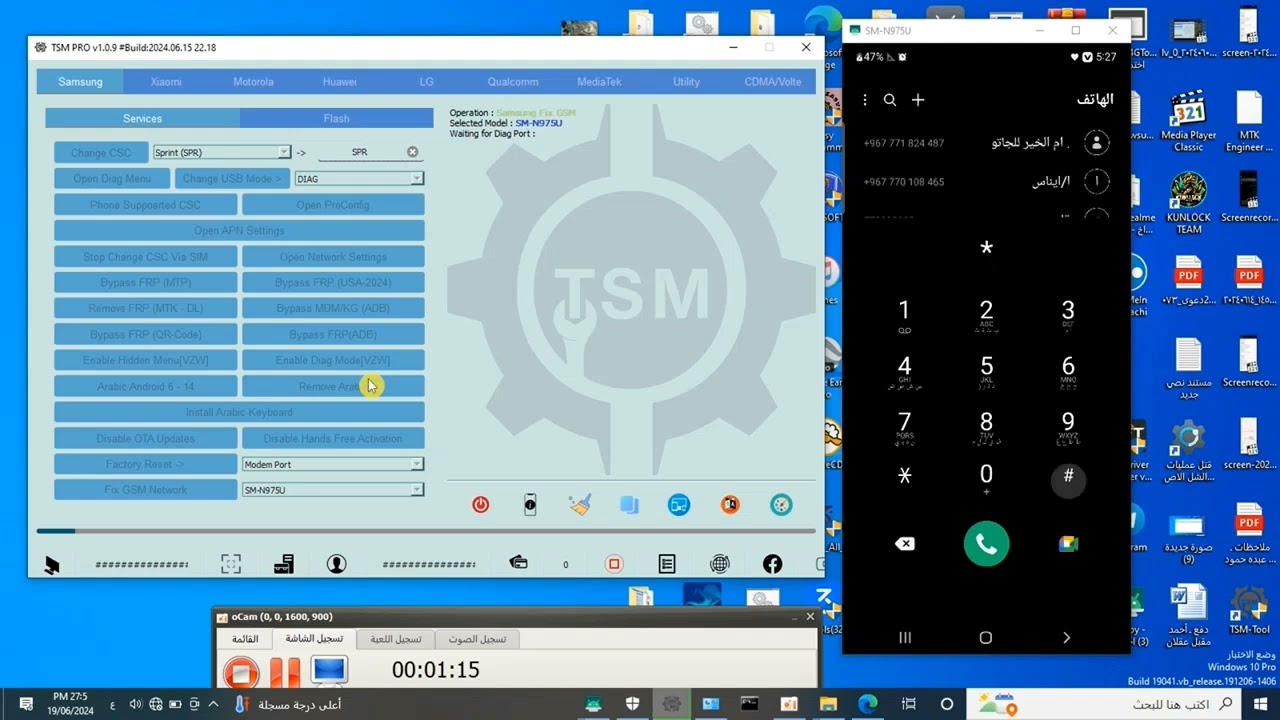1280x720 pixels.
Task: Switch to the Huawei tab
Action: [340, 82]
